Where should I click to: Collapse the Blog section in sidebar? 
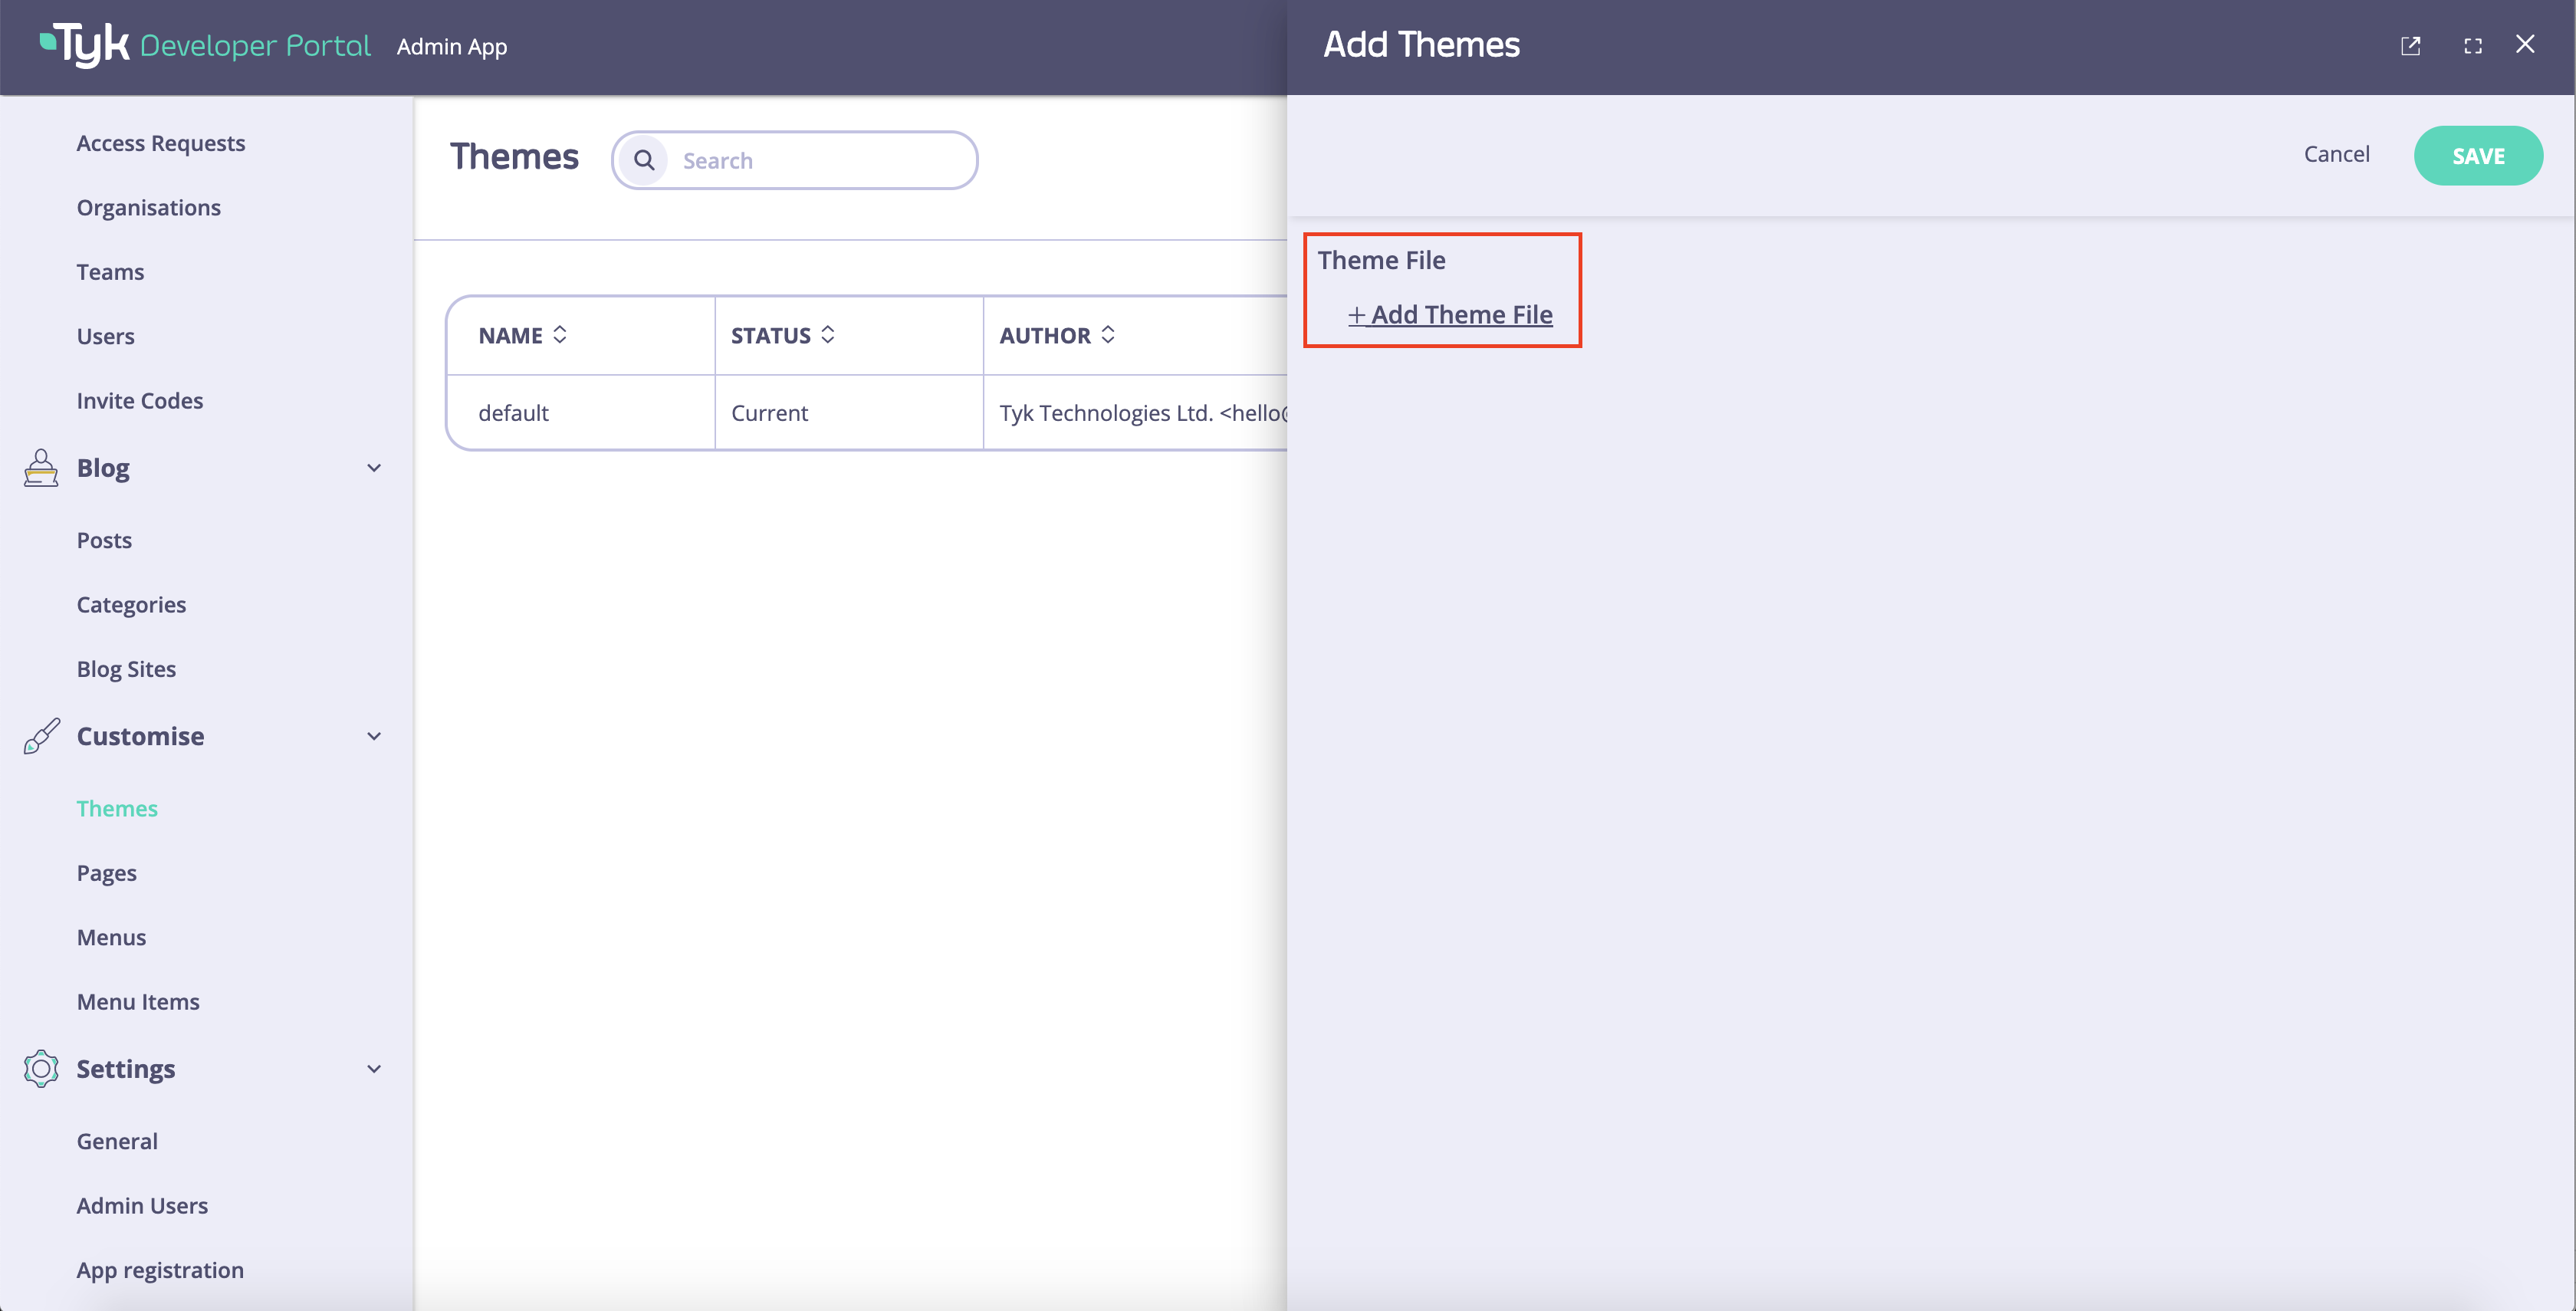coord(374,467)
